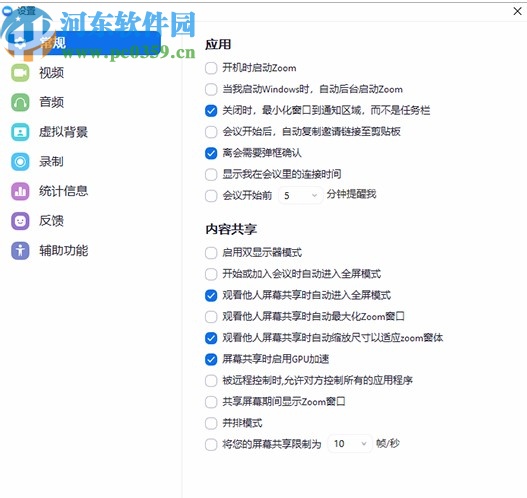This screenshot has width=527, height=498.
Task: Uncheck 离会需要弹框确认 option
Action: [x=211, y=153]
